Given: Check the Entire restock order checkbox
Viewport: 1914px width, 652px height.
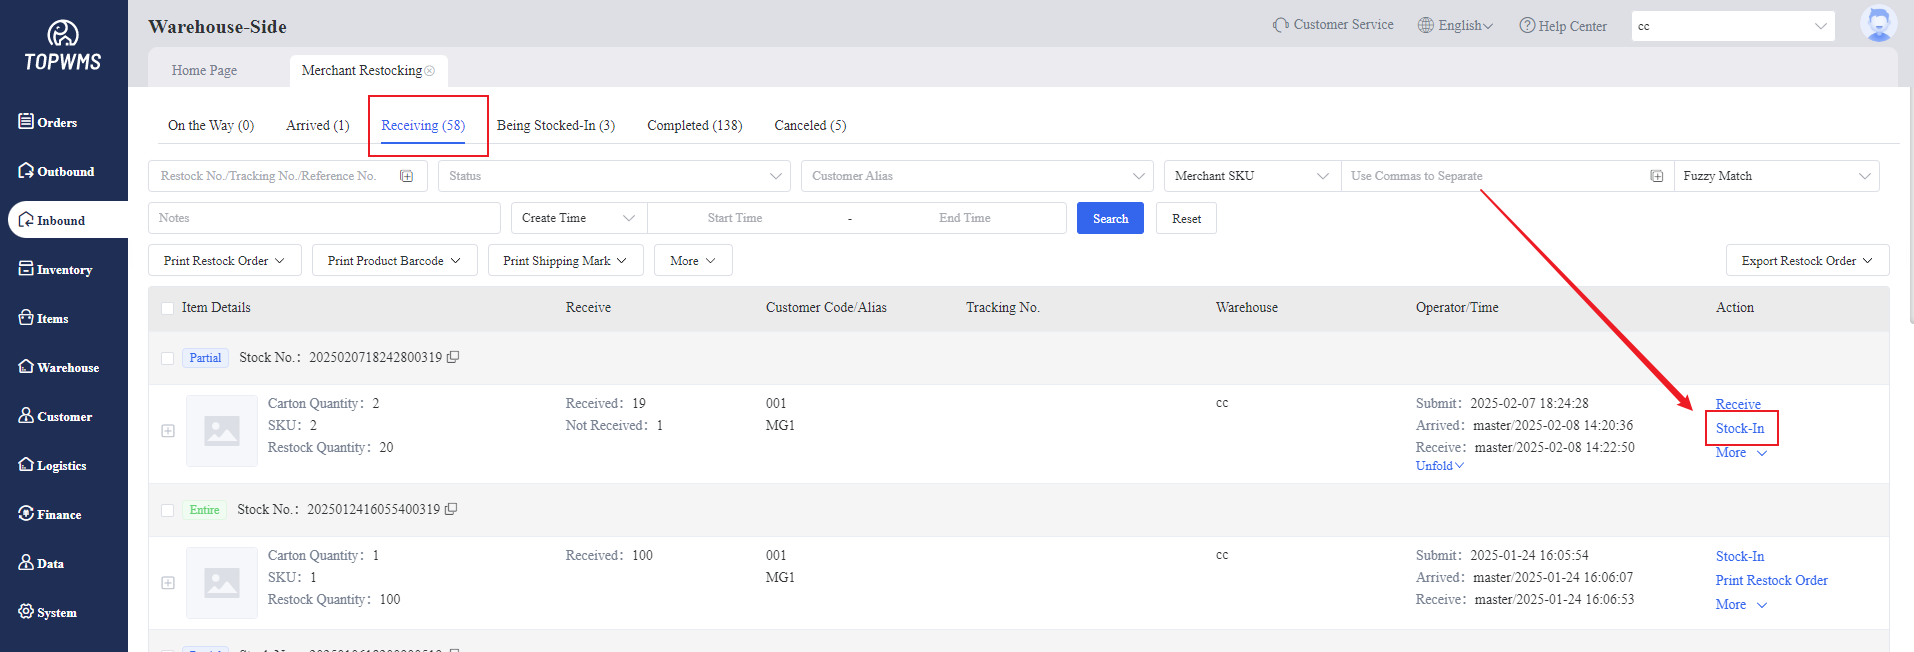Looking at the screenshot, I should tap(168, 510).
